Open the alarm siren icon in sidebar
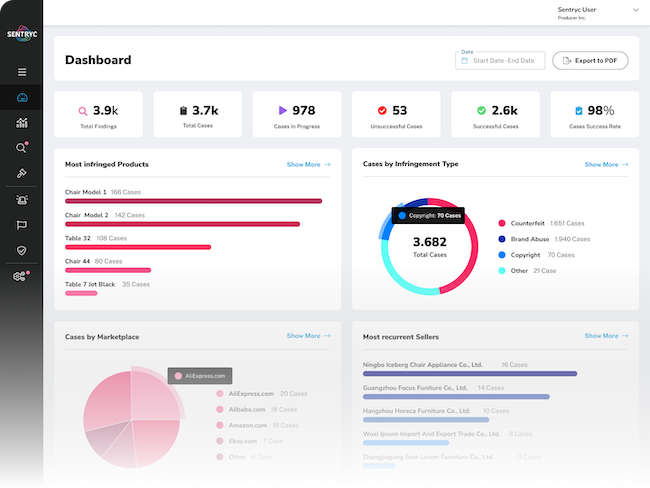 [x=22, y=199]
